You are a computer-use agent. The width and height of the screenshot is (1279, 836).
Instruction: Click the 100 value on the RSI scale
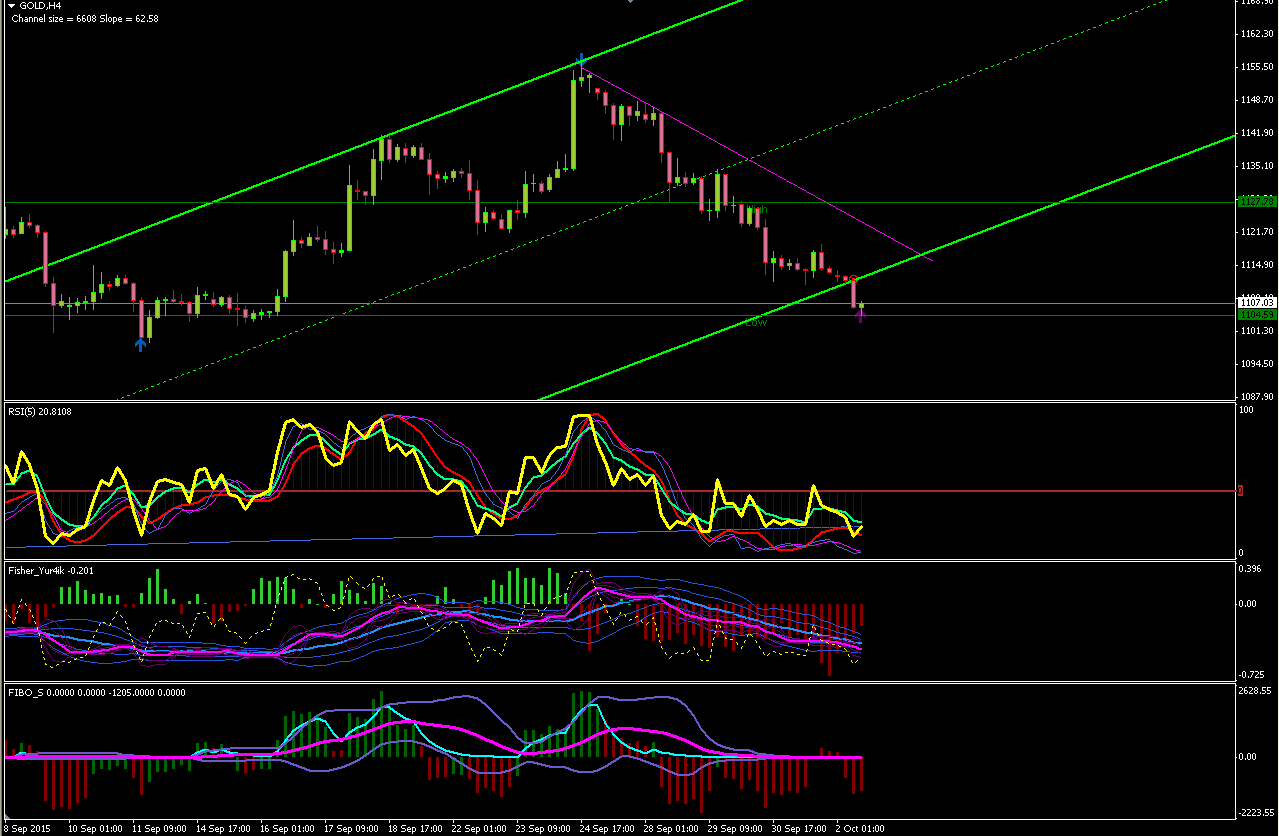tap(1245, 410)
